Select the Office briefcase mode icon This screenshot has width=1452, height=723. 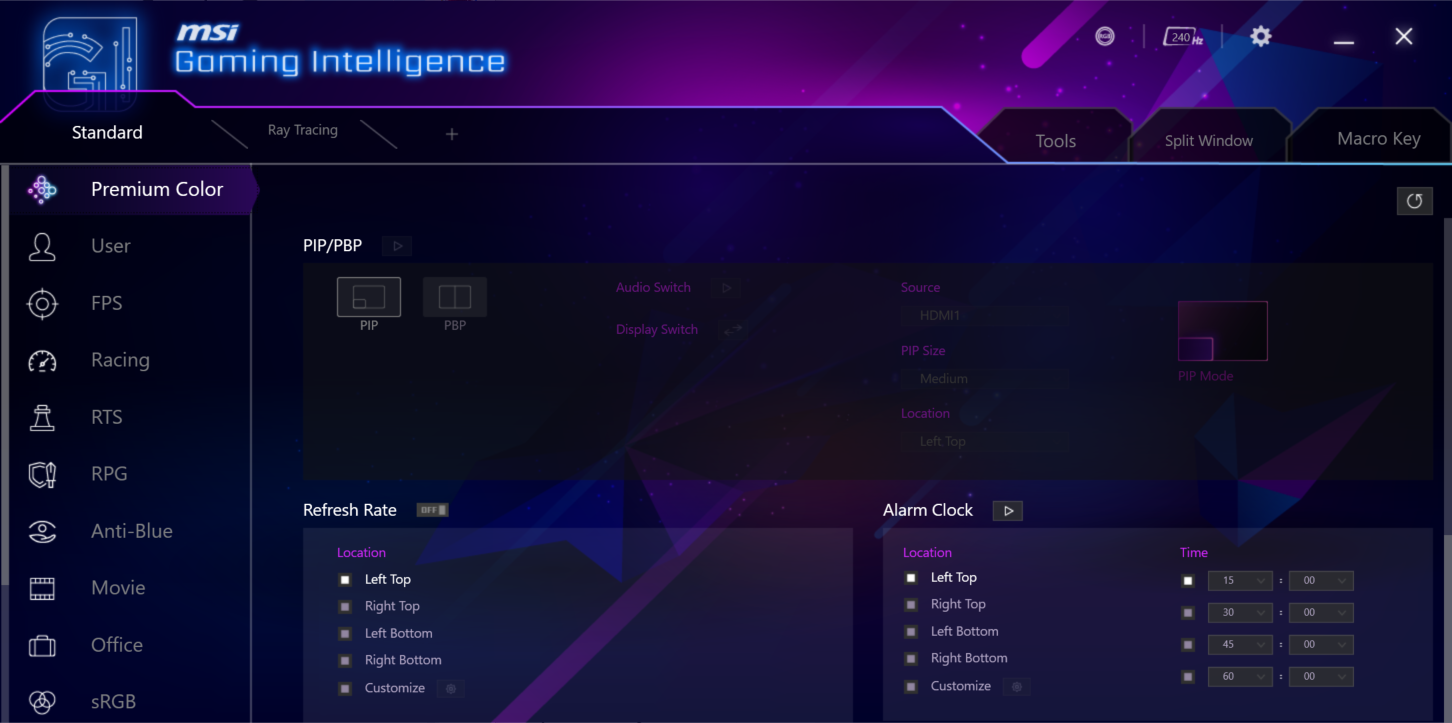click(x=42, y=645)
